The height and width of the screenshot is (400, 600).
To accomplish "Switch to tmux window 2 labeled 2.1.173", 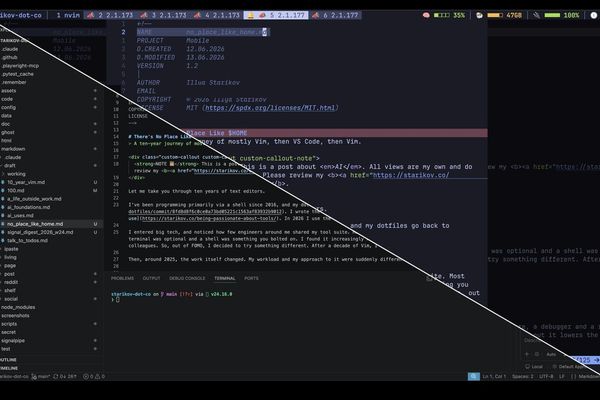I will pyautogui.click(x=110, y=15).
